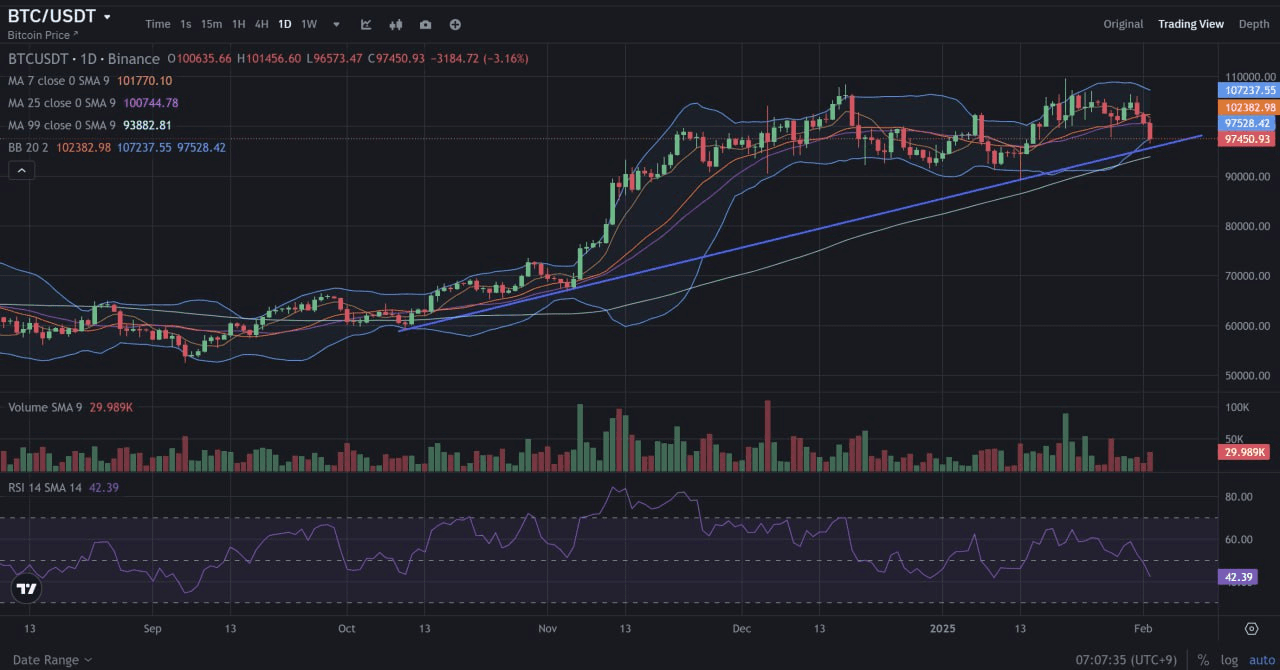Open chart settings gear icon
The width and height of the screenshot is (1280, 670).
[1251, 628]
